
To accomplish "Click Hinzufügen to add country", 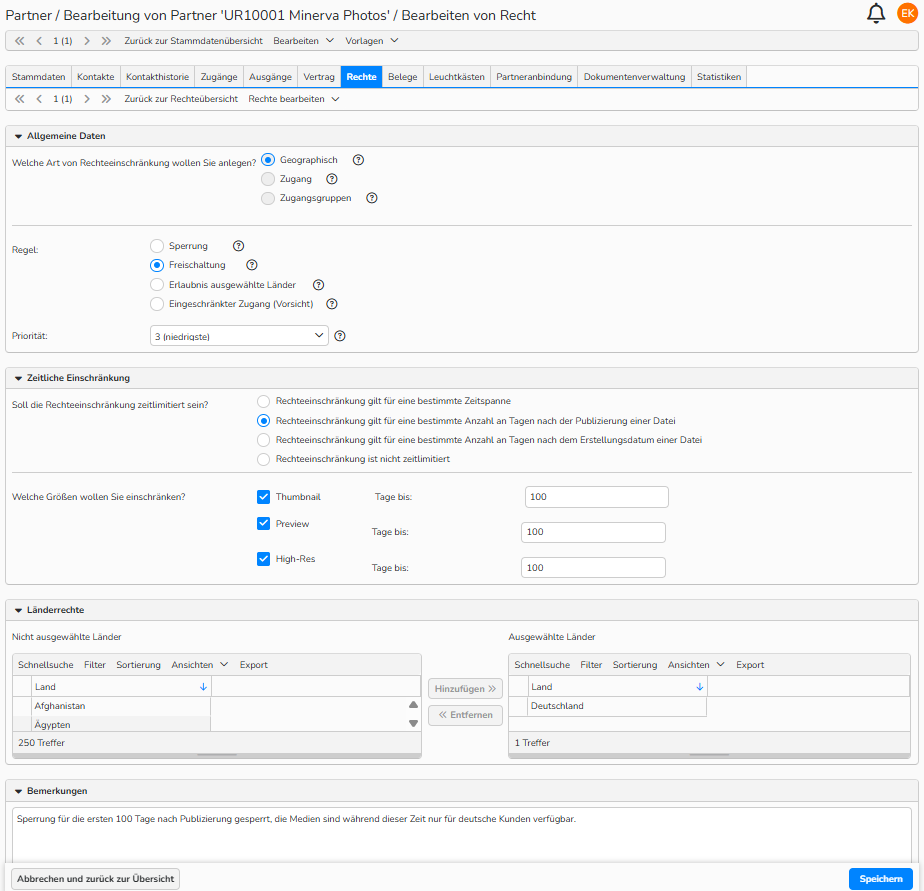I will point(465,688).
